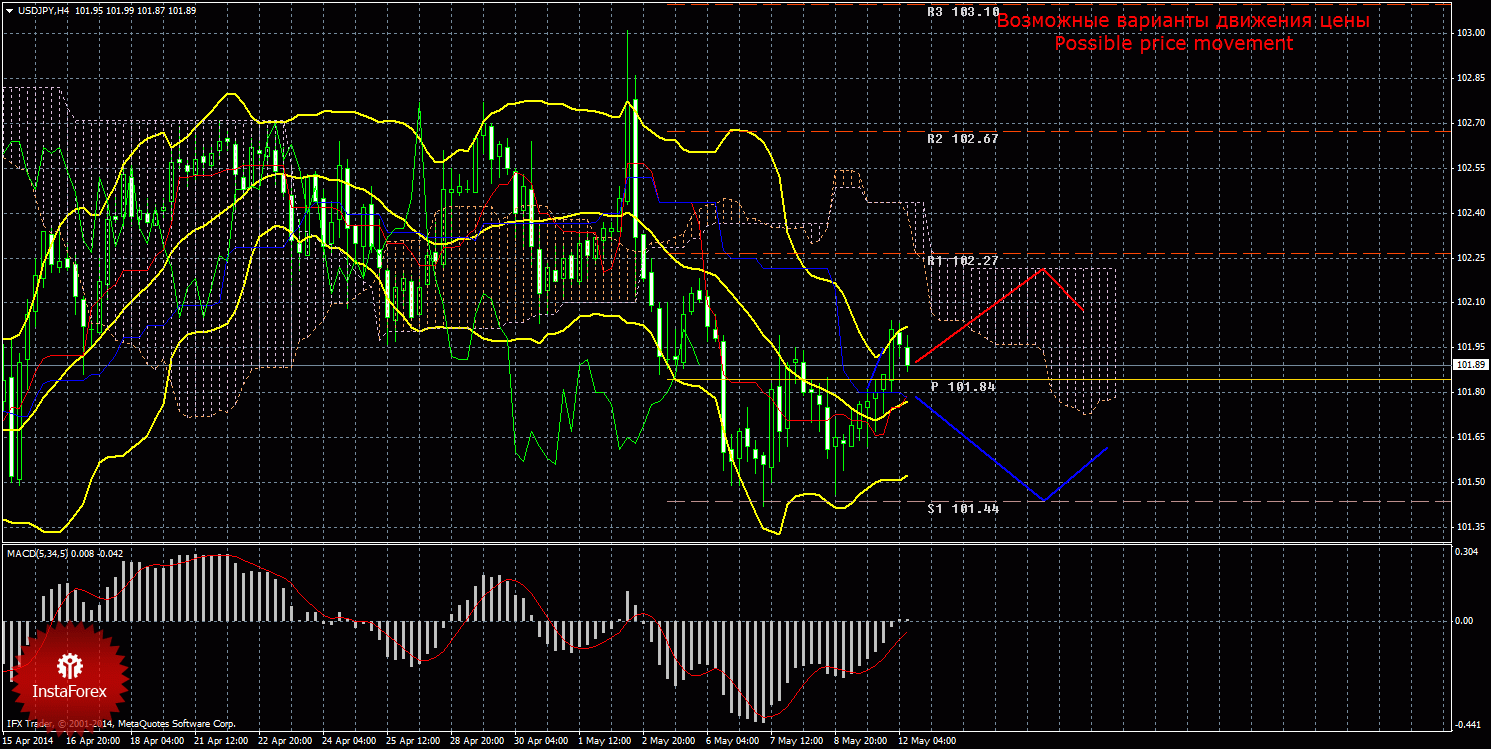Select the S1 101.44 support label
The width and height of the screenshot is (1491, 749).
click(962, 508)
